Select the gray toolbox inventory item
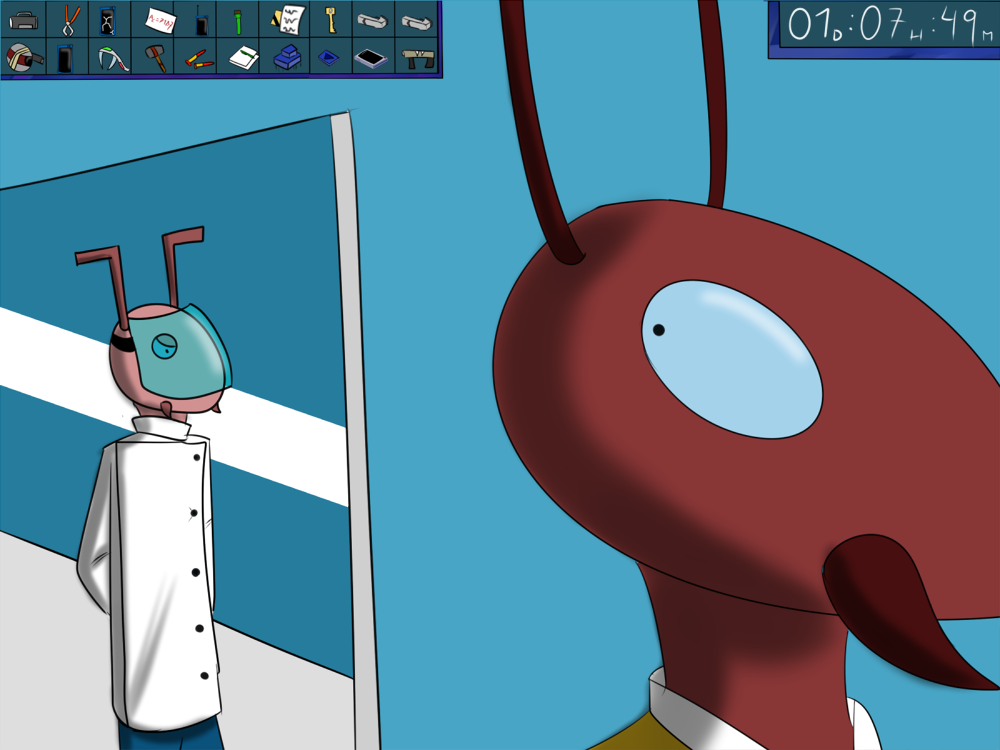1000x750 pixels. 22,19
